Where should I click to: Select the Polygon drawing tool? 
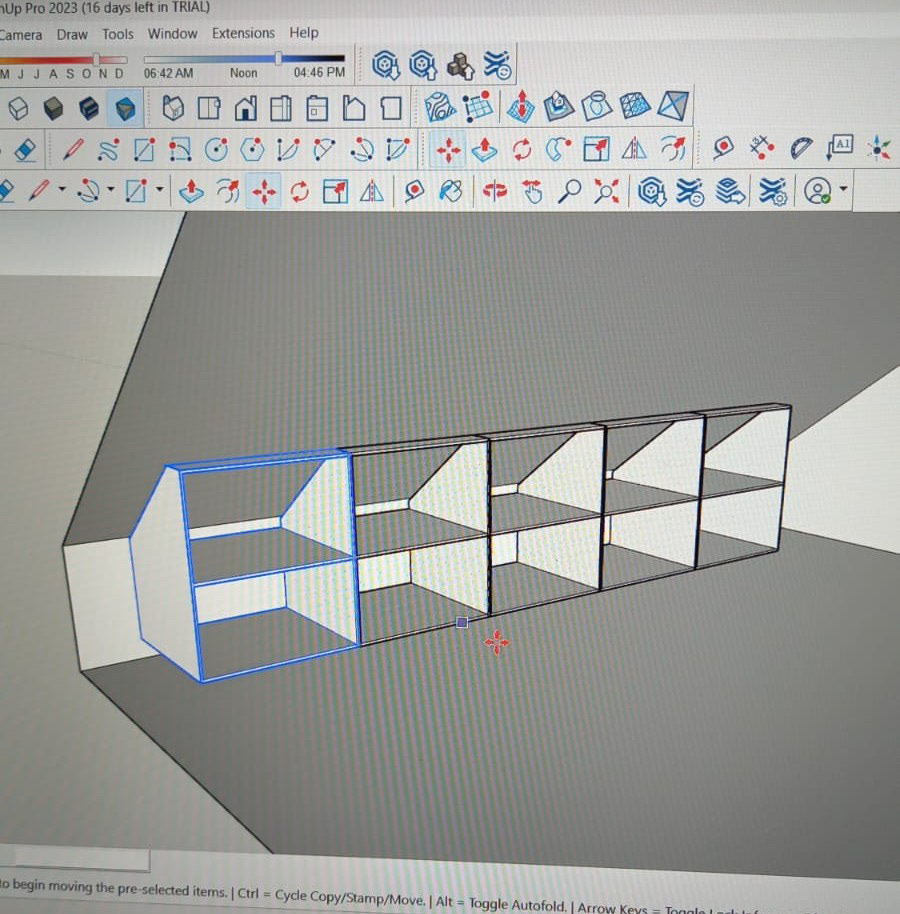click(252, 150)
